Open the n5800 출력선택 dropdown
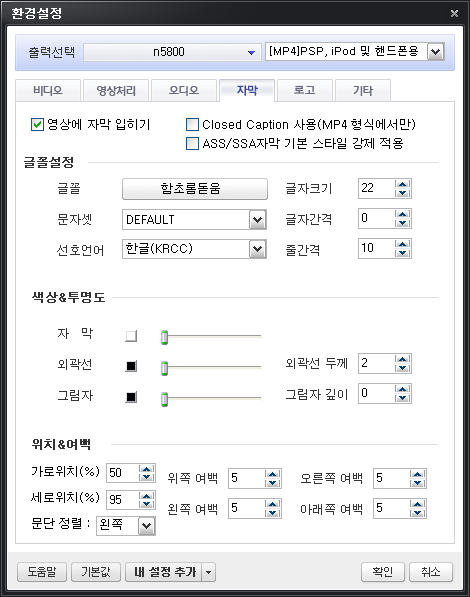470x597 pixels. [172, 52]
